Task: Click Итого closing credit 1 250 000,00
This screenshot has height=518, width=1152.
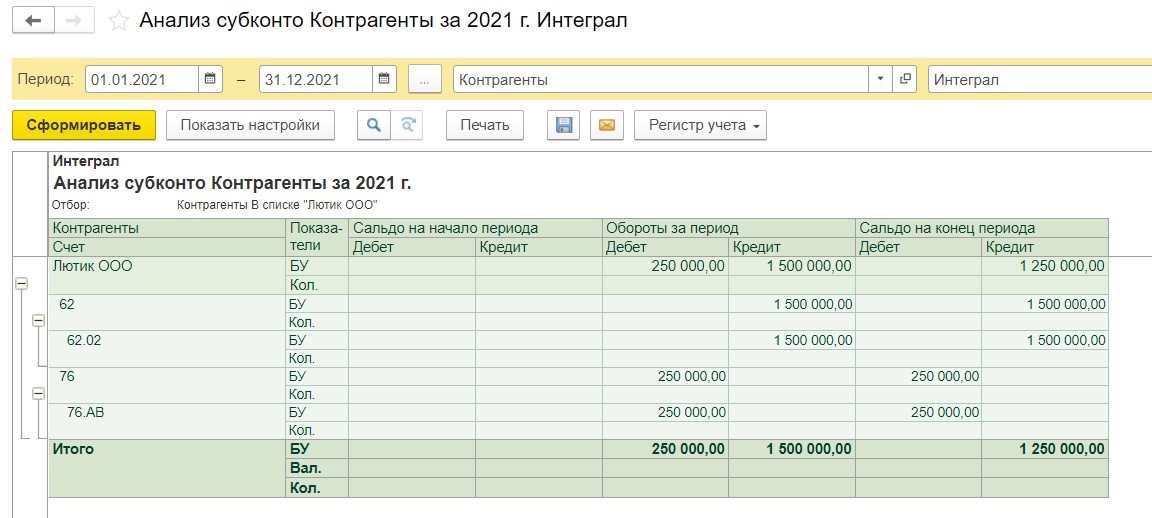Action: click(1045, 449)
